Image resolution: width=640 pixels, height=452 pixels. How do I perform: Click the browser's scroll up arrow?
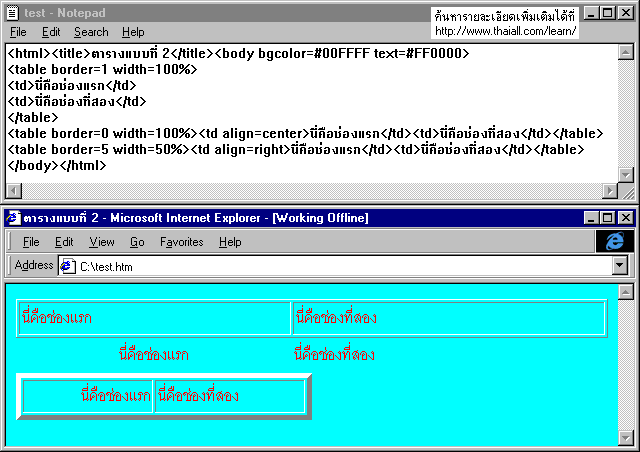tap(626, 292)
